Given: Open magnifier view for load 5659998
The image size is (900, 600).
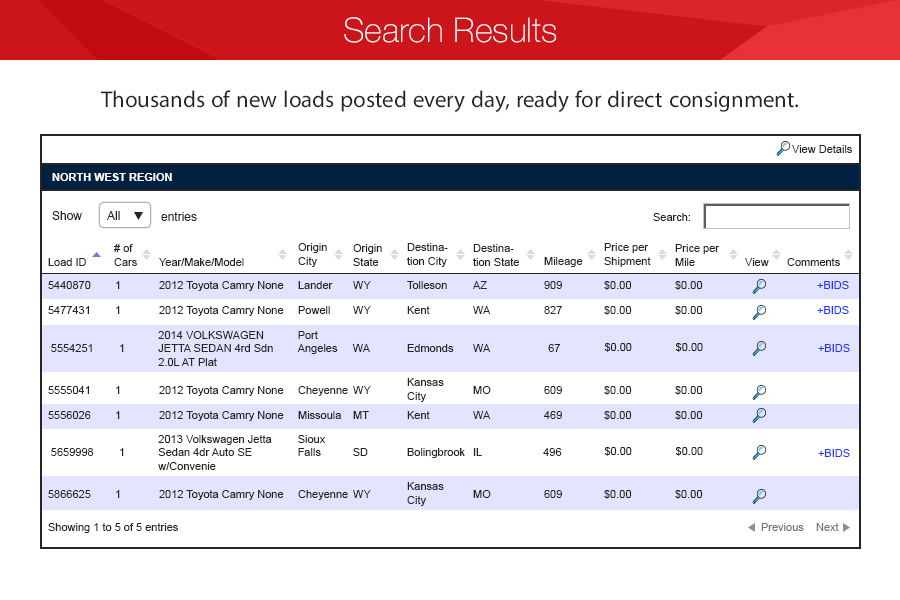Looking at the screenshot, I should tap(759, 452).
